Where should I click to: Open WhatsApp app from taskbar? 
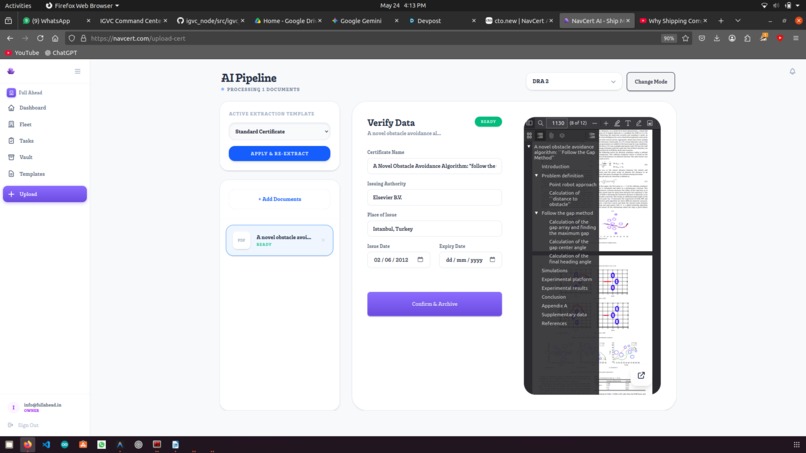click(x=102, y=445)
